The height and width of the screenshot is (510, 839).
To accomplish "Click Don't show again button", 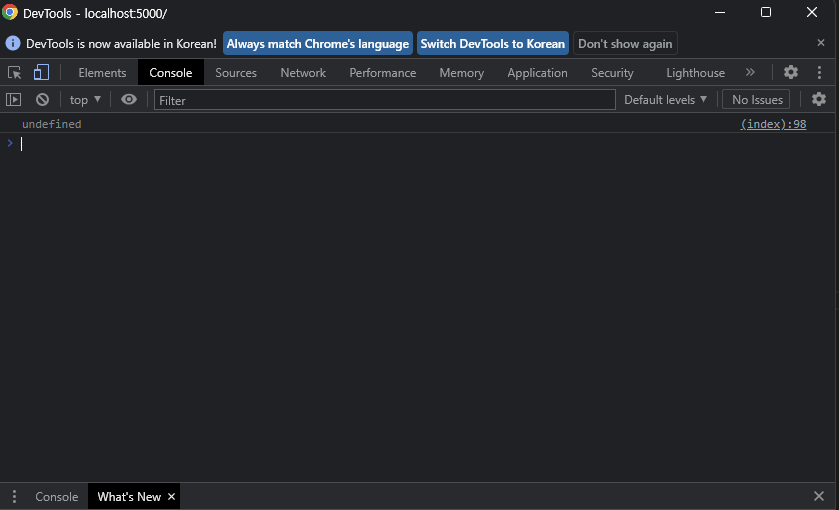I will 625,44.
